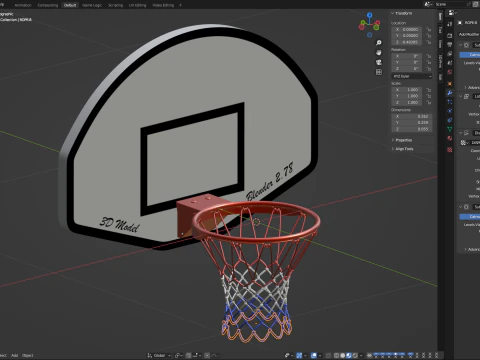Screen dimensions: 480x360
Task: Click the pan hand icon in the viewport
Action: 379,52
